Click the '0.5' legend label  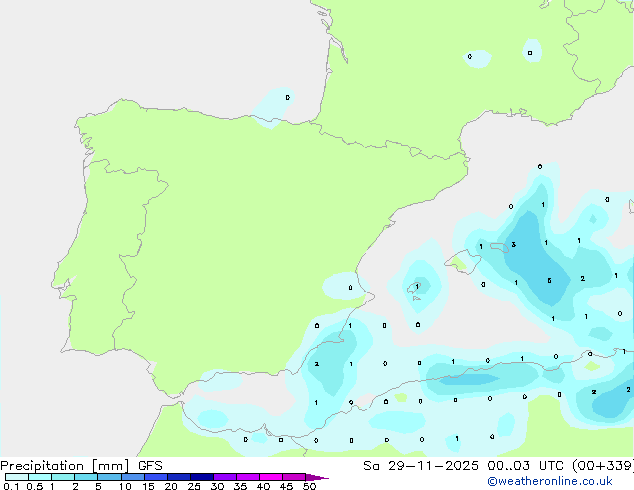[x=35, y=486]
